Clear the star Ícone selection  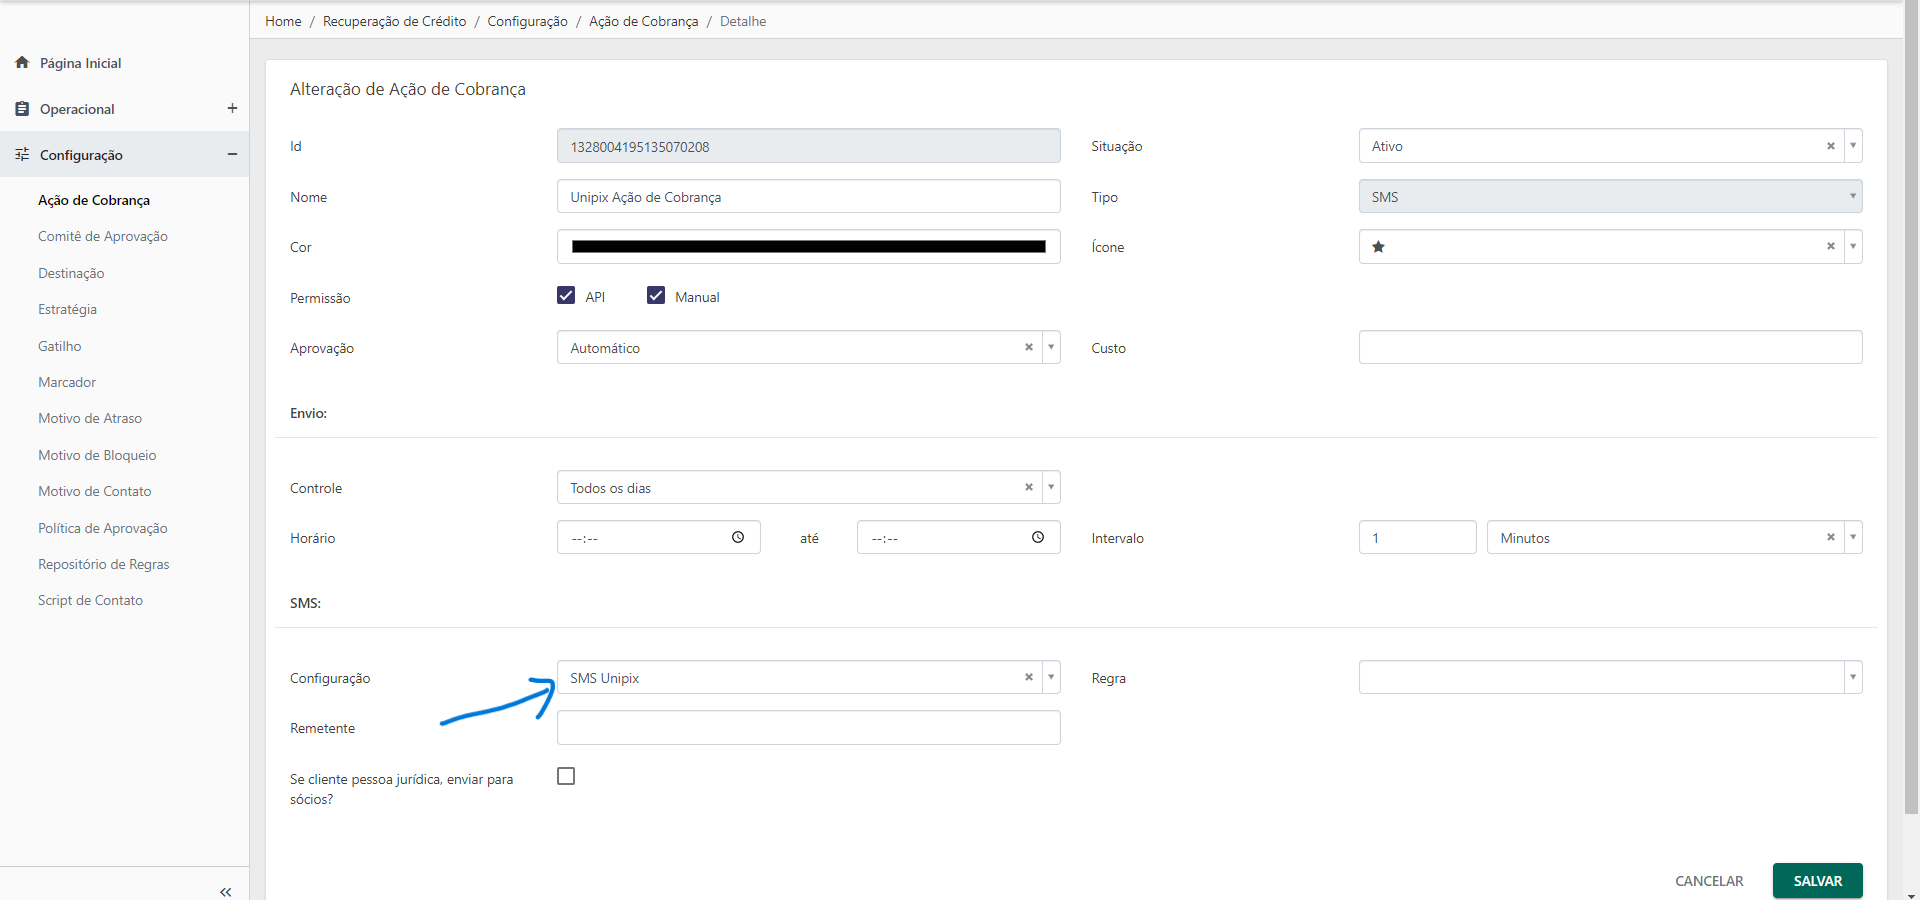coord(1831,246)
